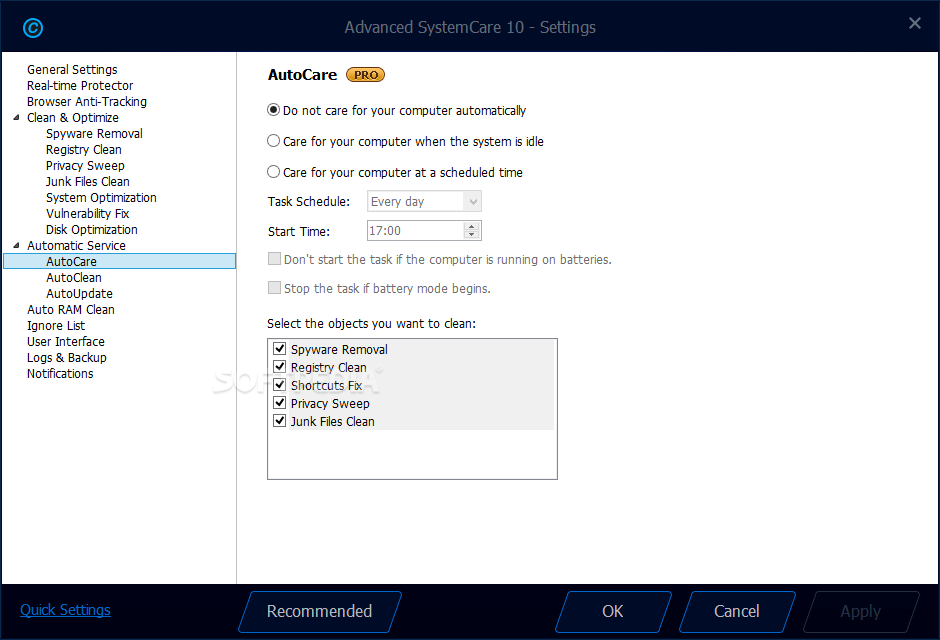Click the PRO badge next to AutoCare
The width and height of the screenshot is (940, 640).
click(366, 75)
